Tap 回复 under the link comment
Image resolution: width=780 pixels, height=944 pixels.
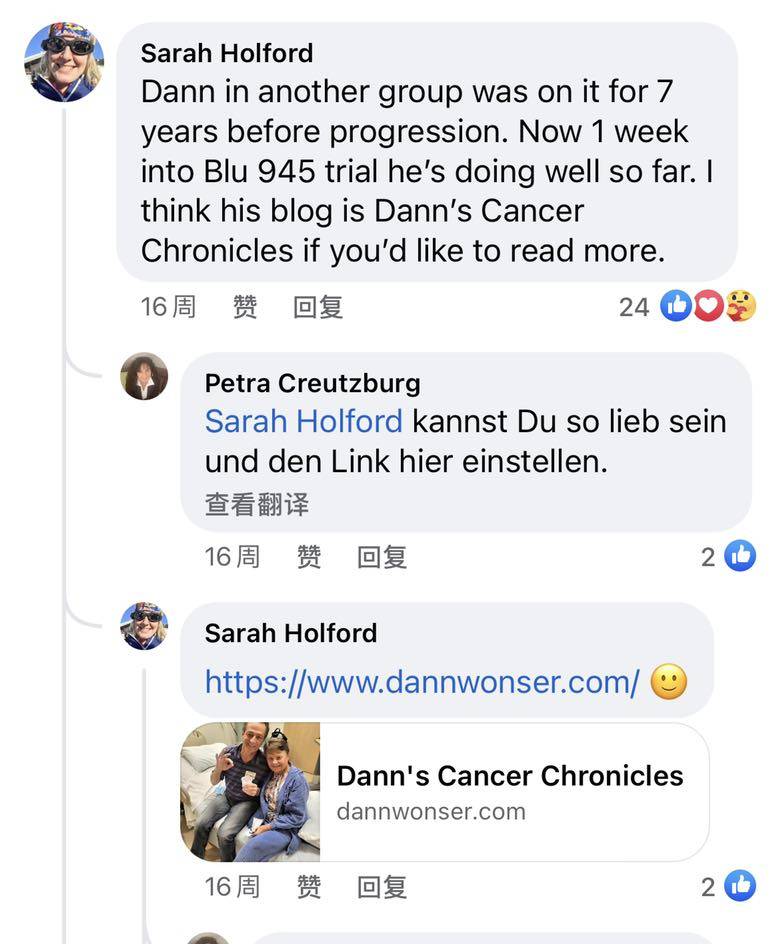click(x=382, y=886)
